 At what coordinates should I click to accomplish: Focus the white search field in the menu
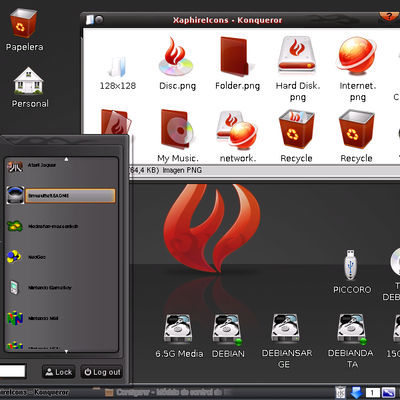click(12, 371)
